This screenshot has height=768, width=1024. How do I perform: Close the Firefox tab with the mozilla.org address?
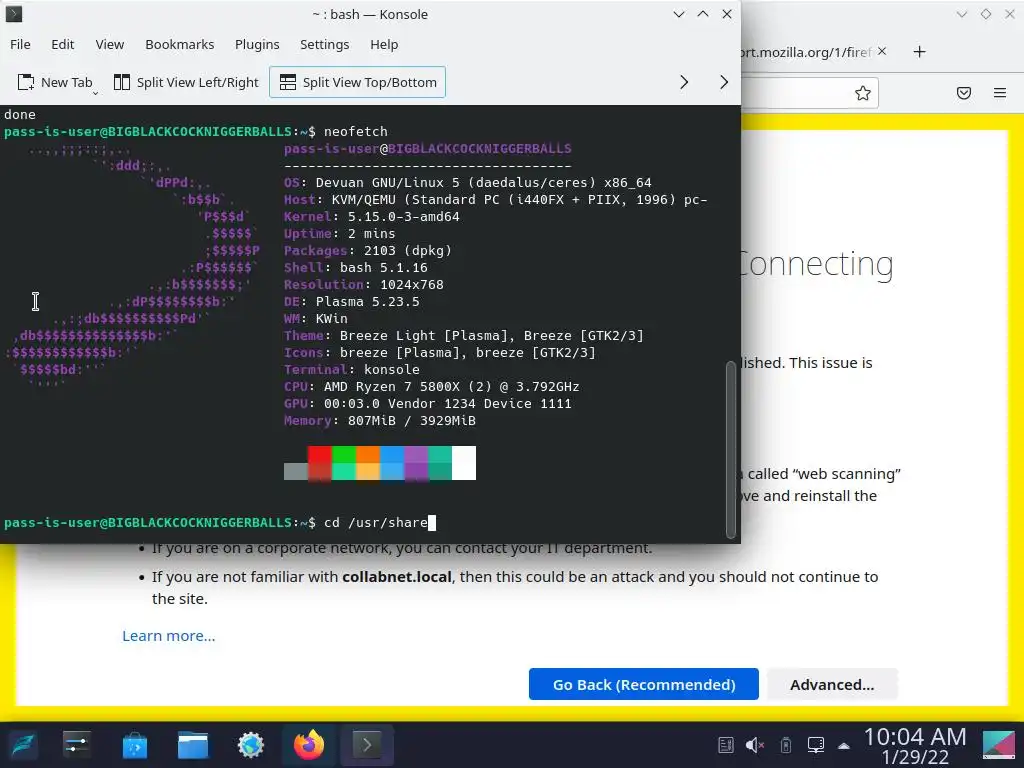[x=882, y=51]
